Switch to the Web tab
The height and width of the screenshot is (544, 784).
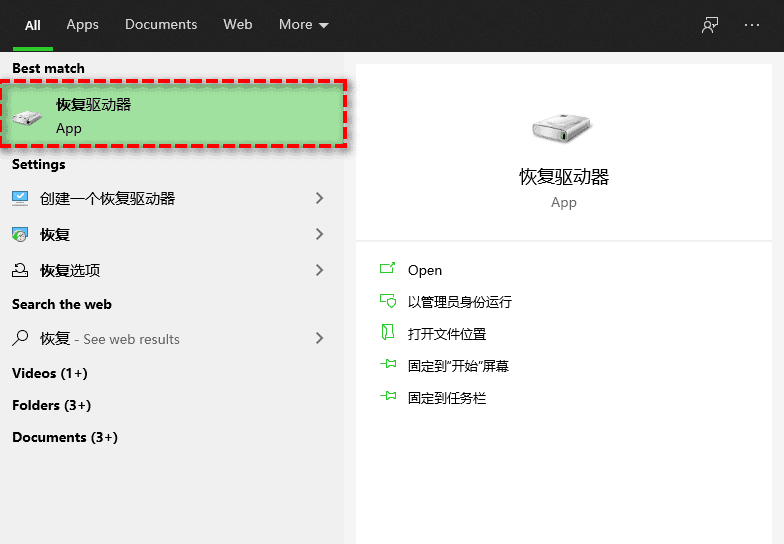(238, 24)
